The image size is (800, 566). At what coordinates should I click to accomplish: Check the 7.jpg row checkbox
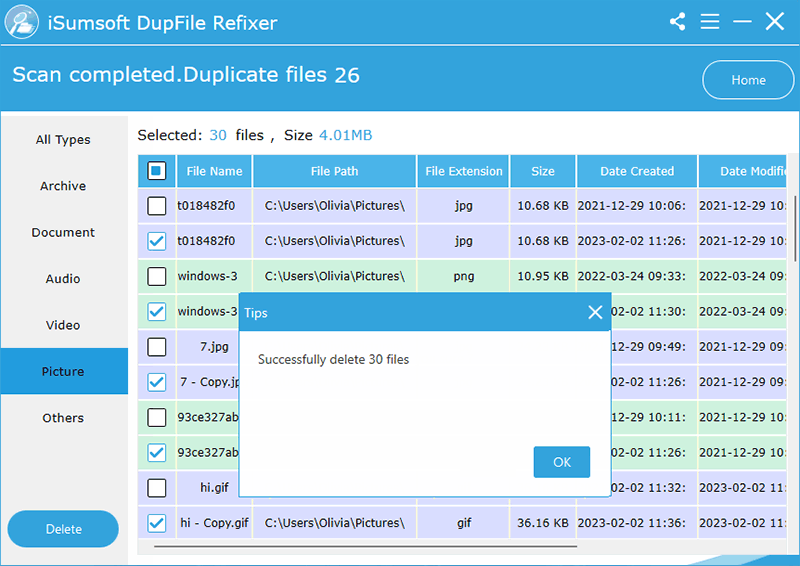click(x=157, y=347)
